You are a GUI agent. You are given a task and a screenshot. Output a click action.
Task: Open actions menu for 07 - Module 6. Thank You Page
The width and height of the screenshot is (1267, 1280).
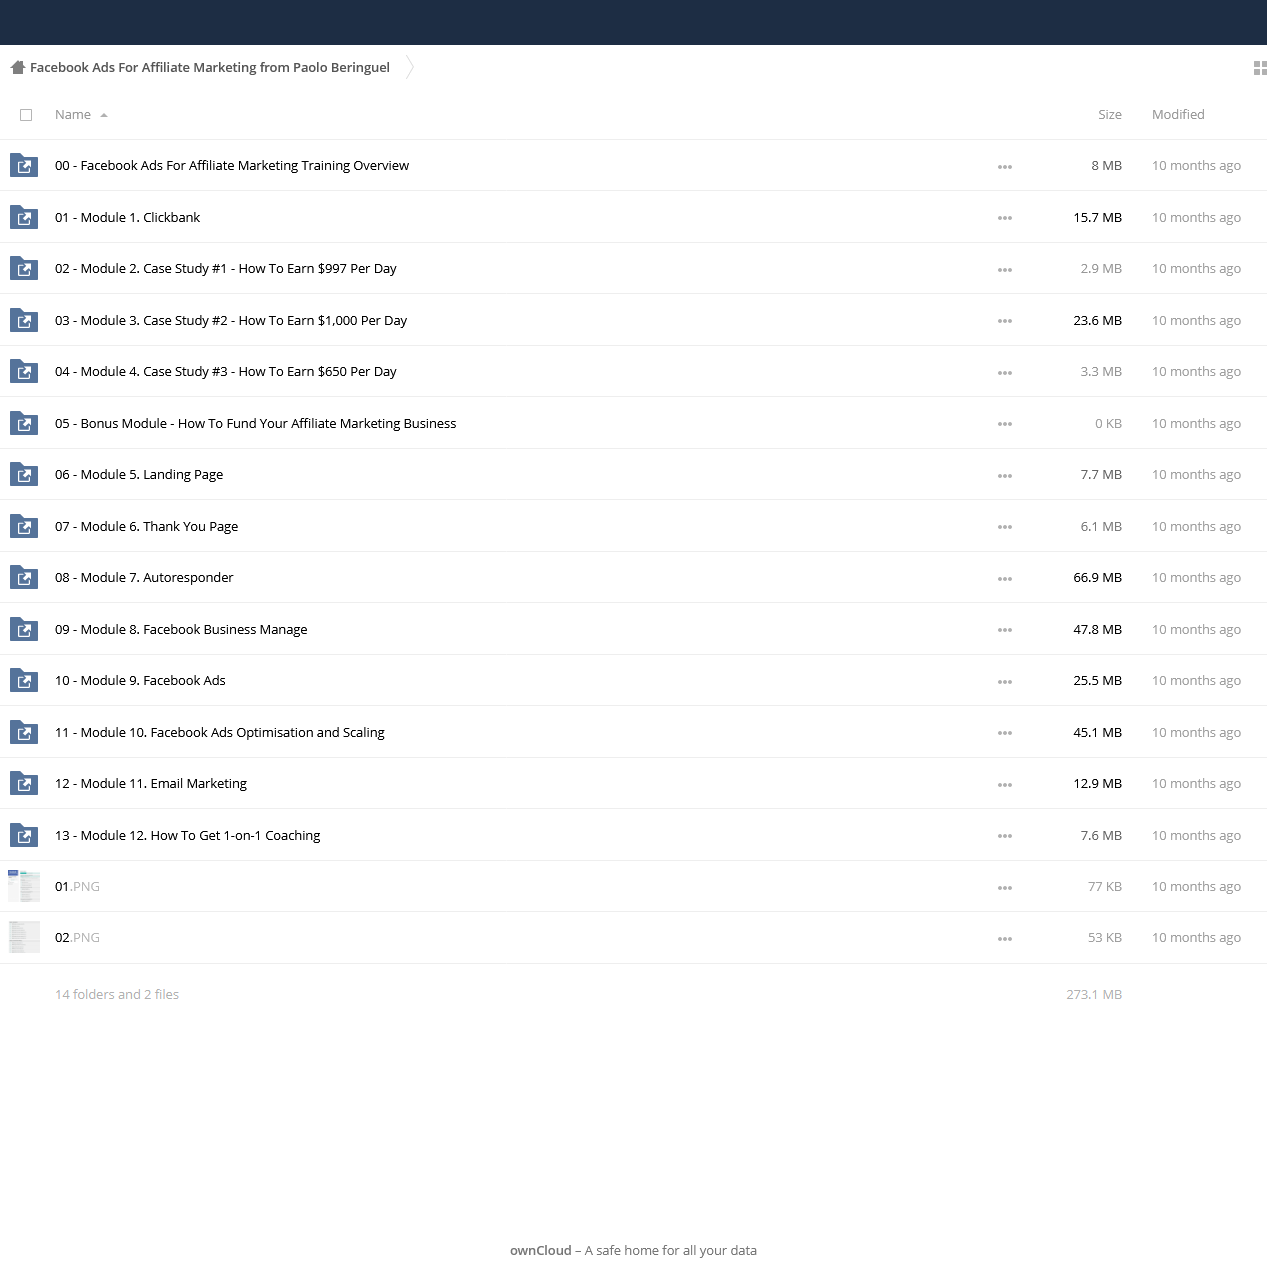point(1005,527)
